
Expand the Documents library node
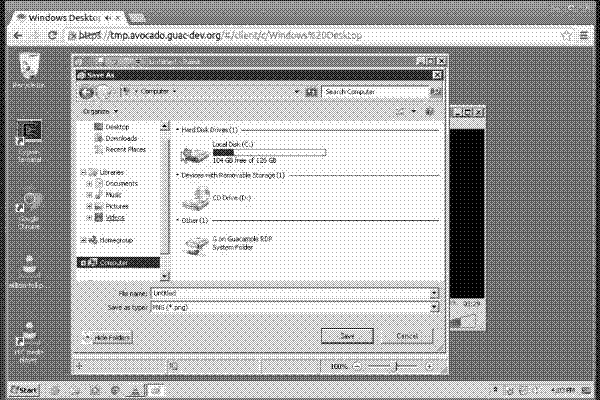[89, 184]
